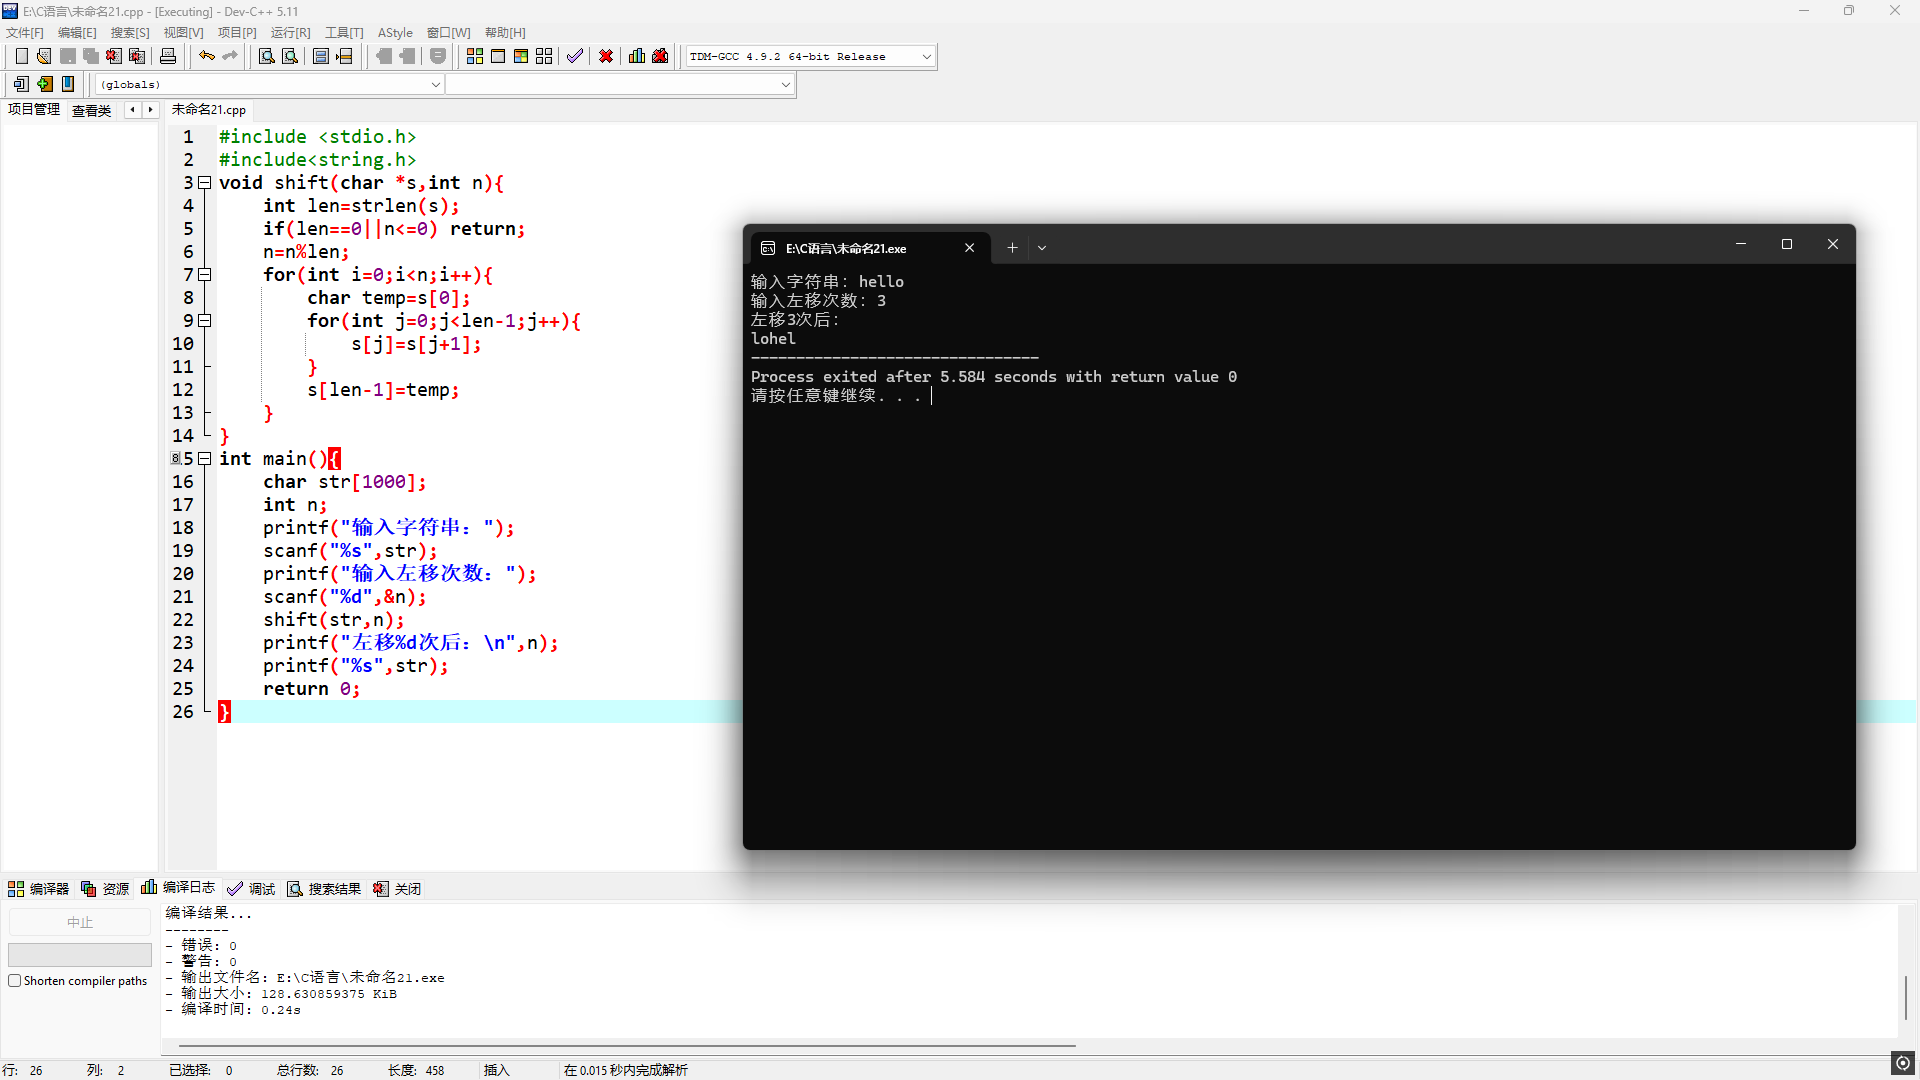The width and height of the screenshot is (1920, 1080).
Task: Click the syntax check checkmark icon
Action: [575, 56]
